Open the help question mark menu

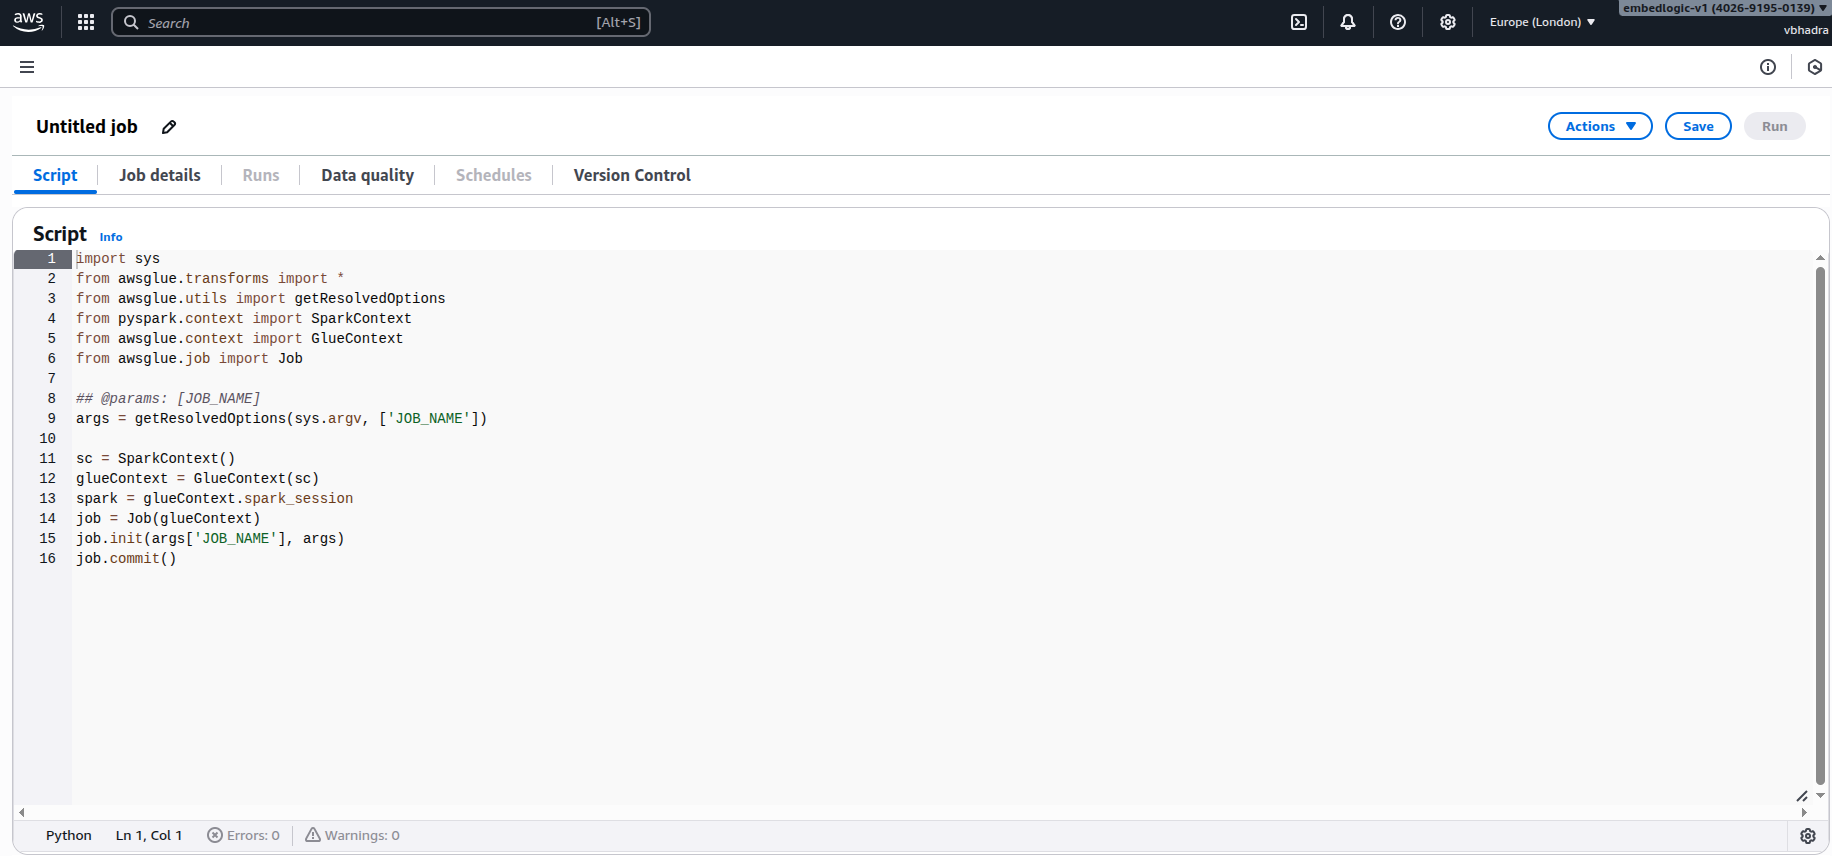(1398, 22)
